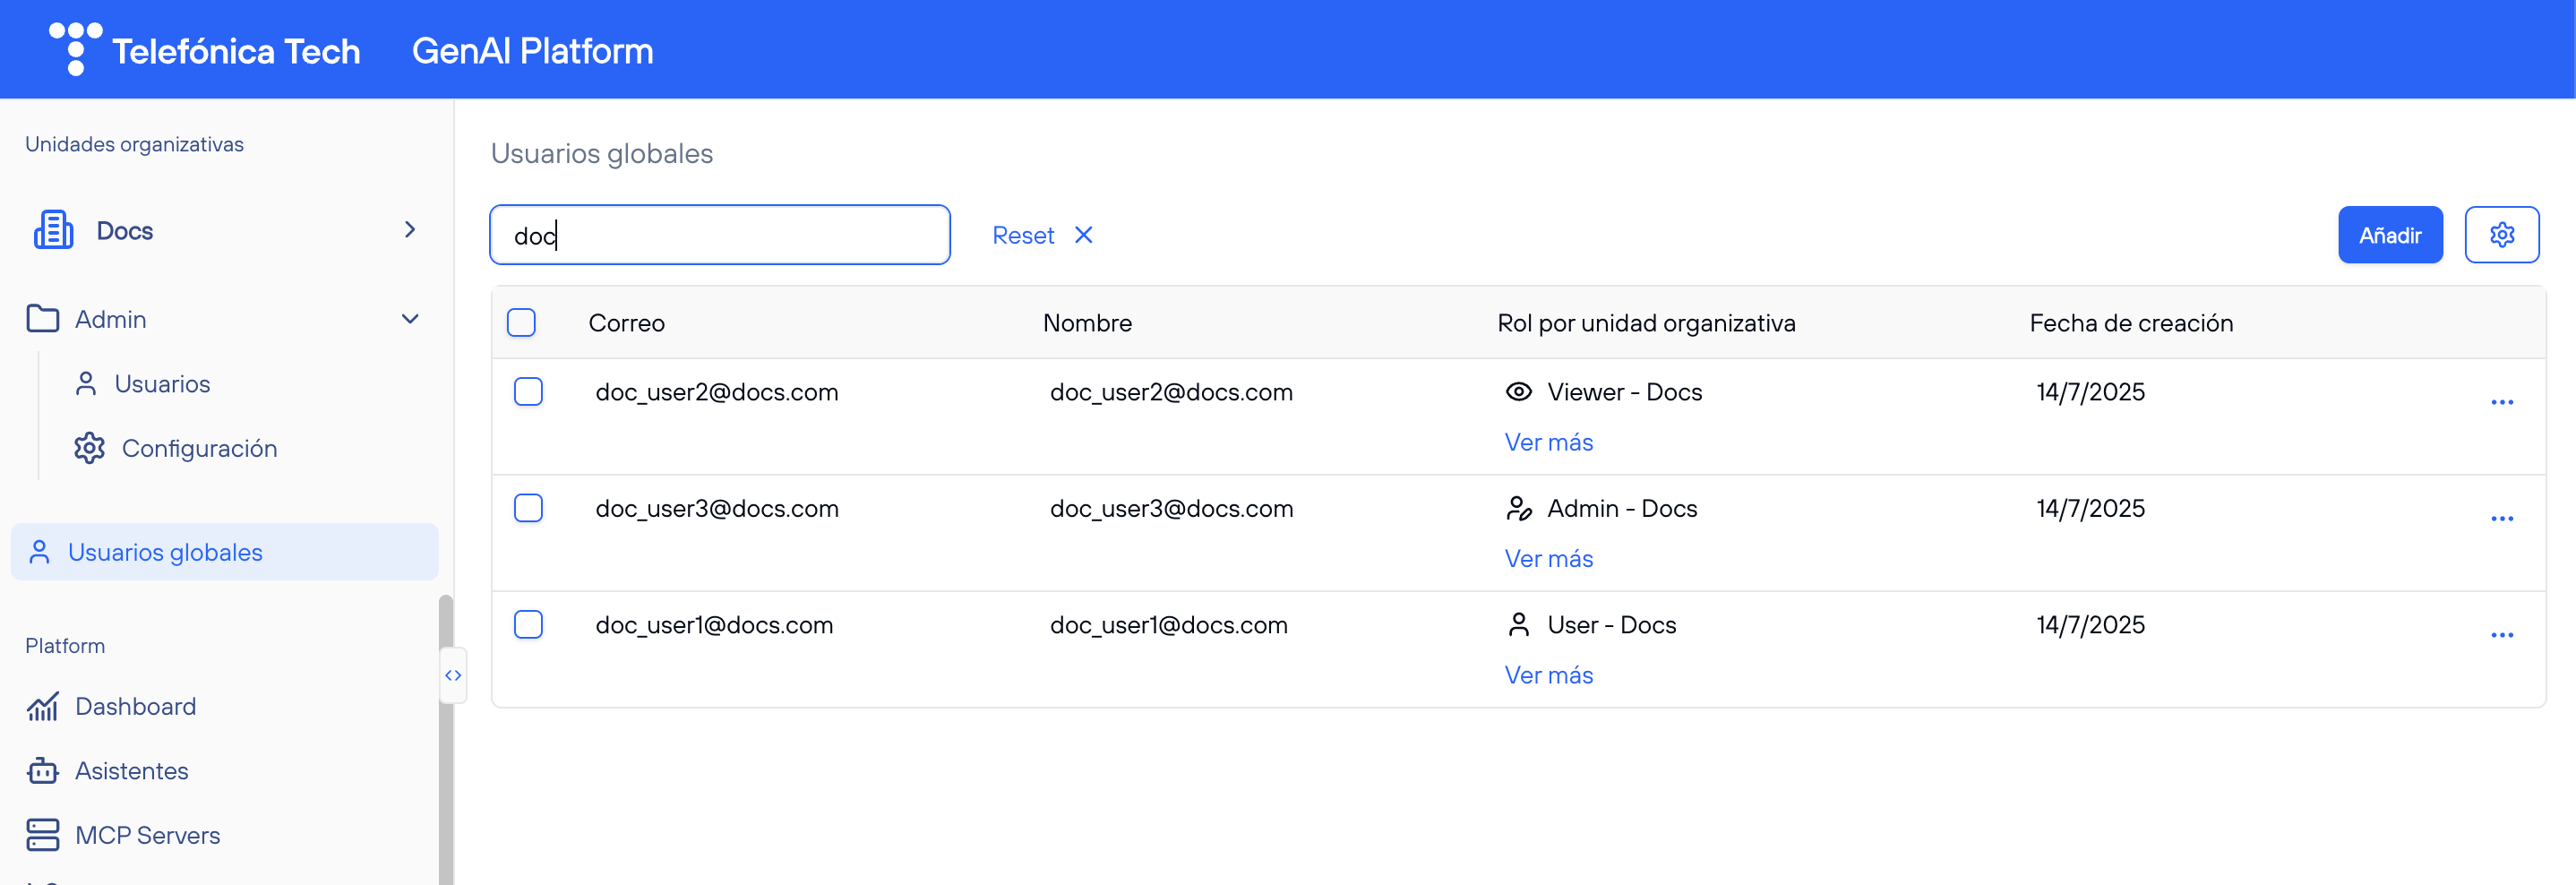Go to the Dashboard page
The width and height of the screenshot is (2576, 885).
tap(135, 706)
